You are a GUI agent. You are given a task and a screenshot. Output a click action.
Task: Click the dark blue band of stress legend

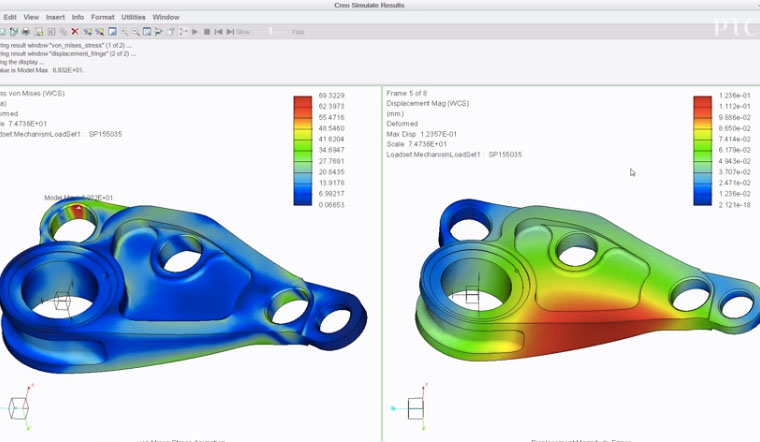302,199
